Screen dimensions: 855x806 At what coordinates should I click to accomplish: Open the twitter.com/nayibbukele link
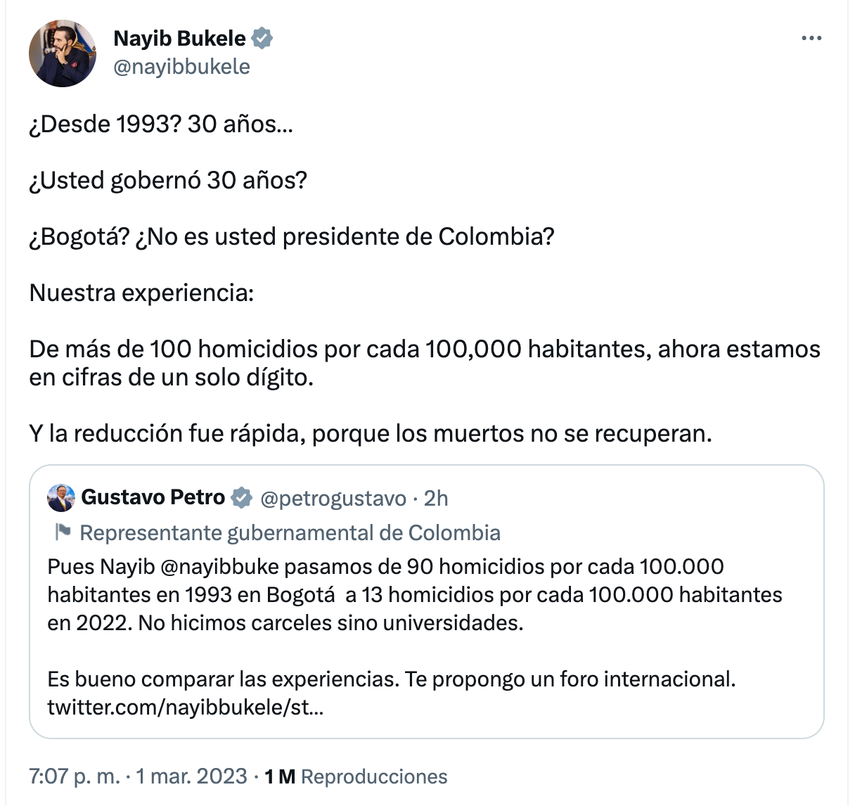[x=185, y=708]
